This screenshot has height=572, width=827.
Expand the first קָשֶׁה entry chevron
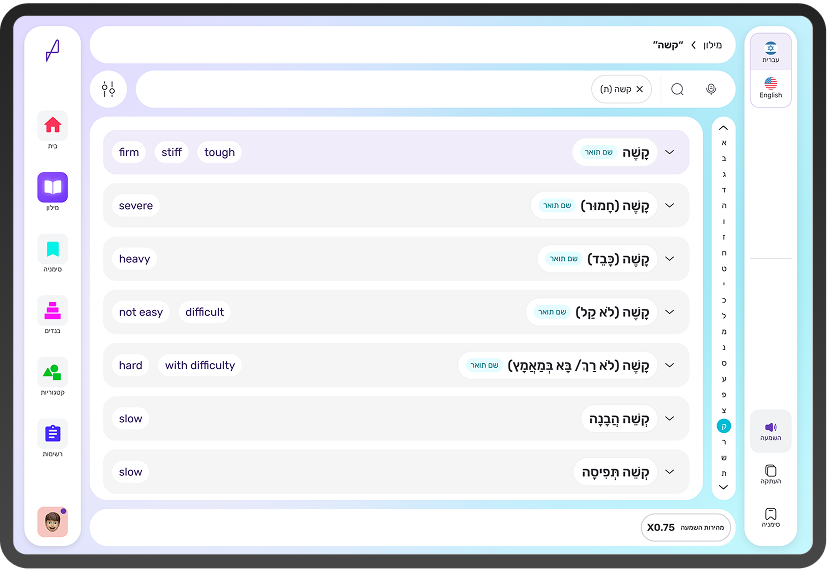670,152
